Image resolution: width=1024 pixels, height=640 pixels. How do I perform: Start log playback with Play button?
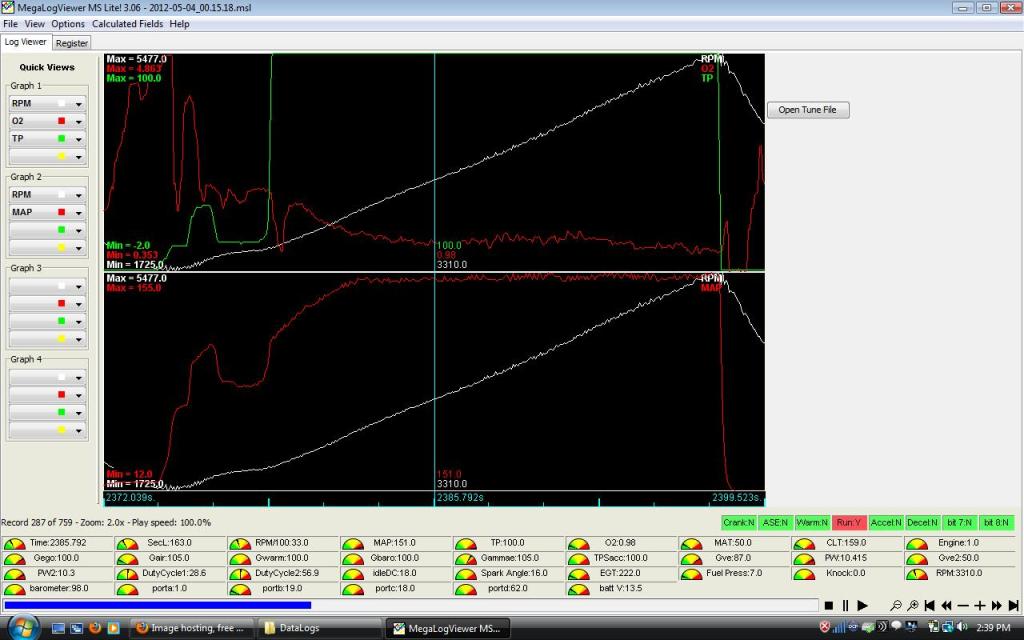click(862, 606)
